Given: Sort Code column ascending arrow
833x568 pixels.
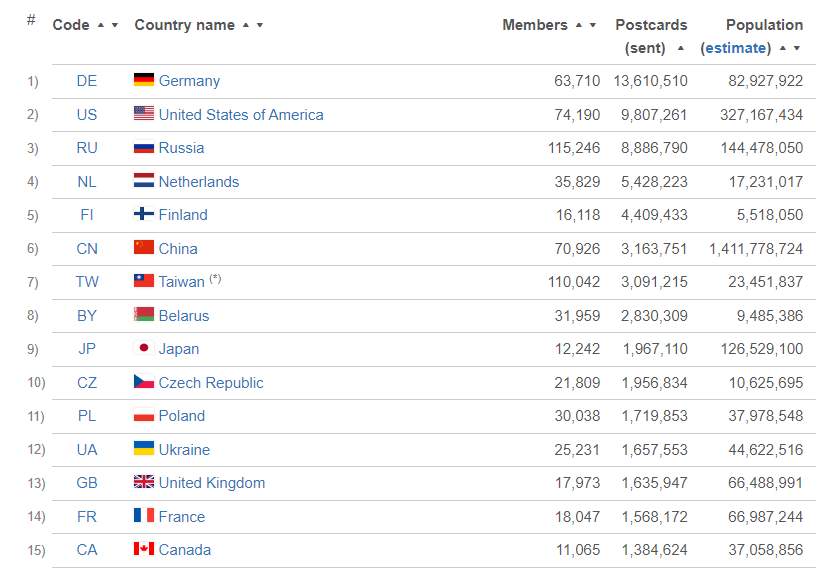Looking at the screenshot, I should (x=101, y=25).
